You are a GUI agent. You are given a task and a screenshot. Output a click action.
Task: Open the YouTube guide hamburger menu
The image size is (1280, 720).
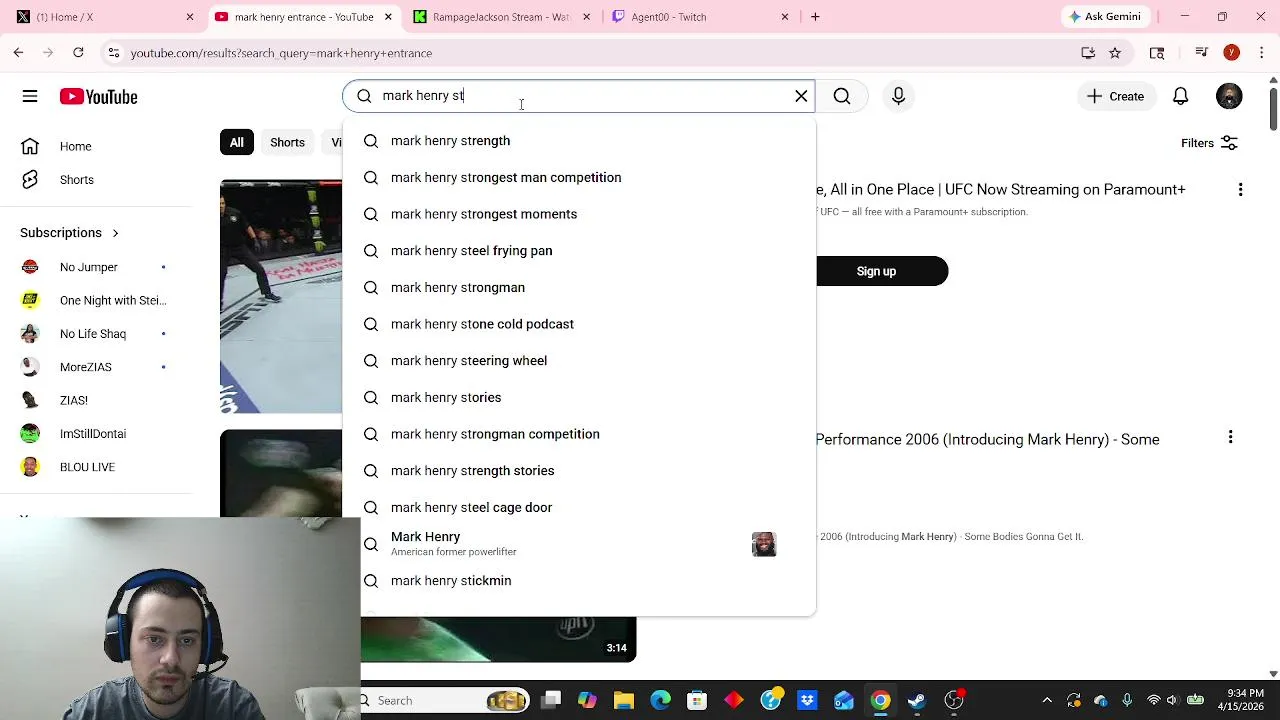coord(30,96)
